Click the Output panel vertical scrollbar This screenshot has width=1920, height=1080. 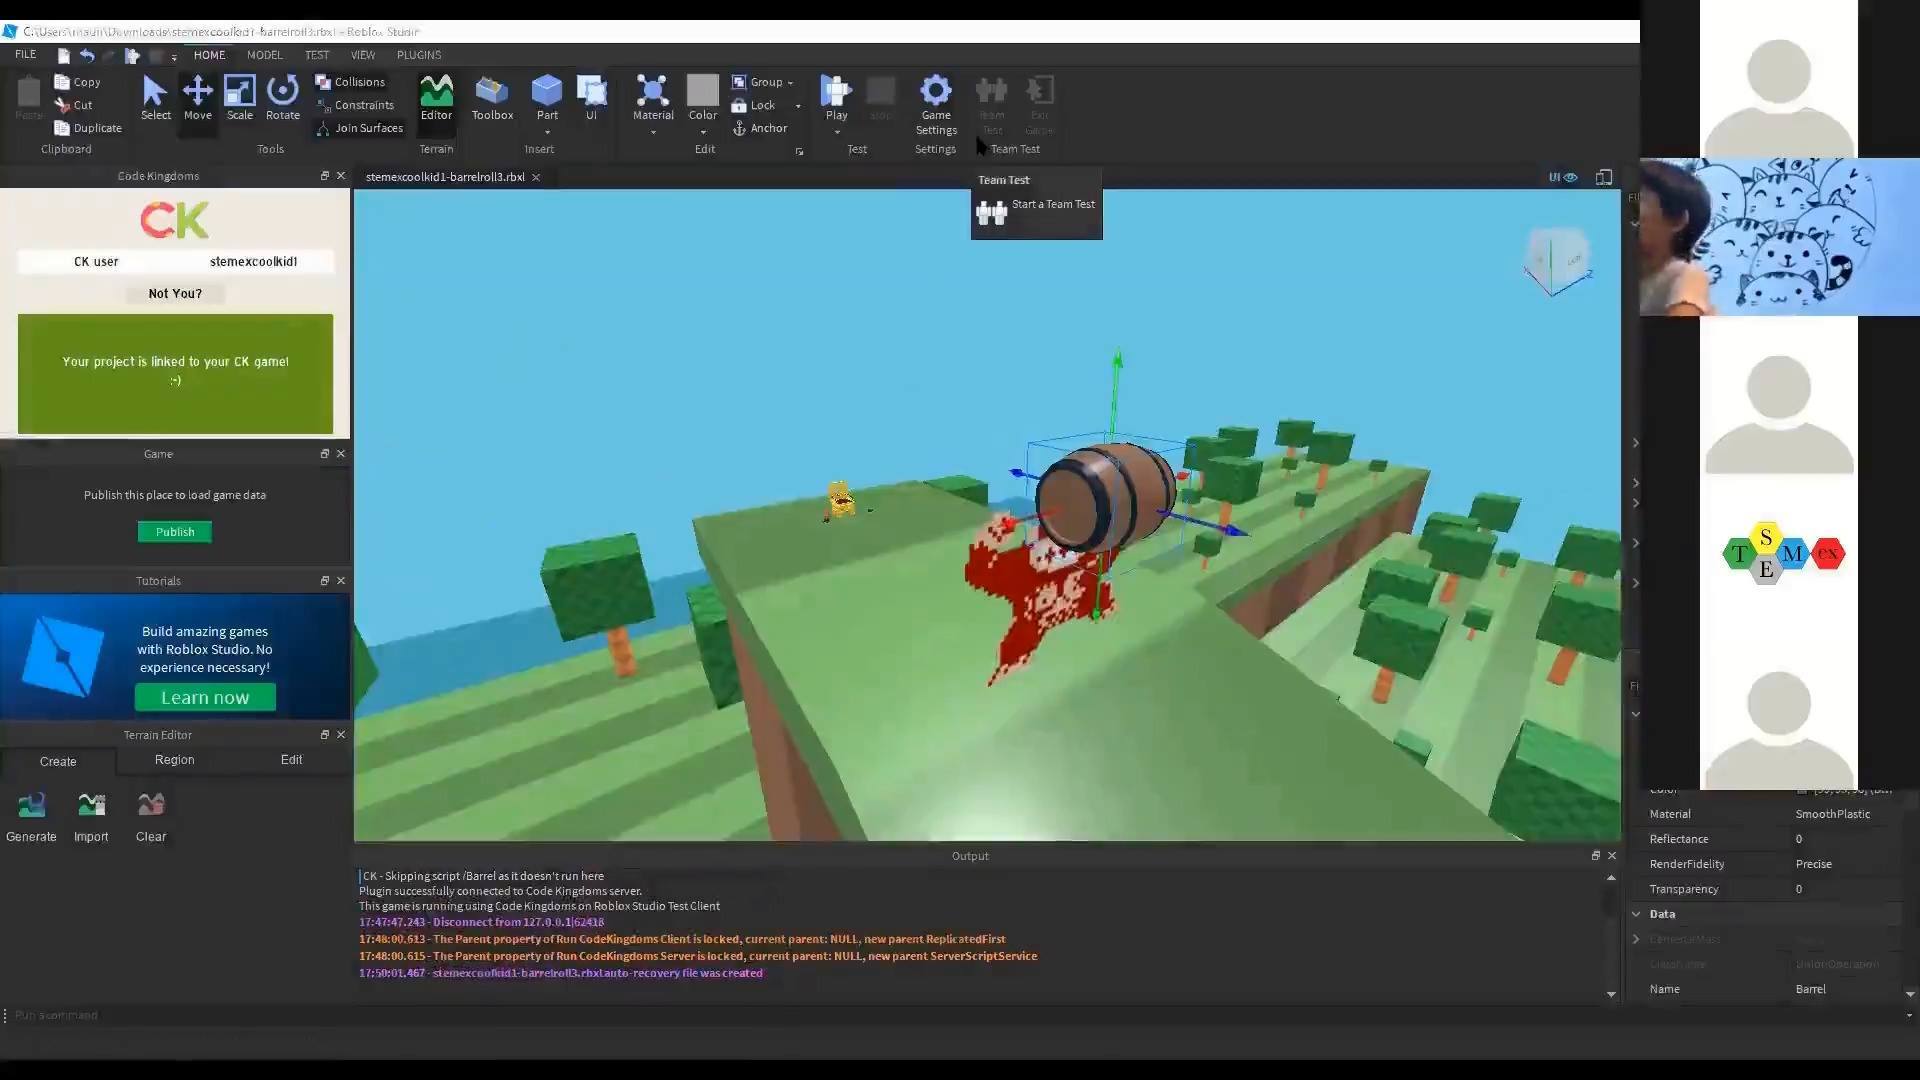tap(1611, 935)
